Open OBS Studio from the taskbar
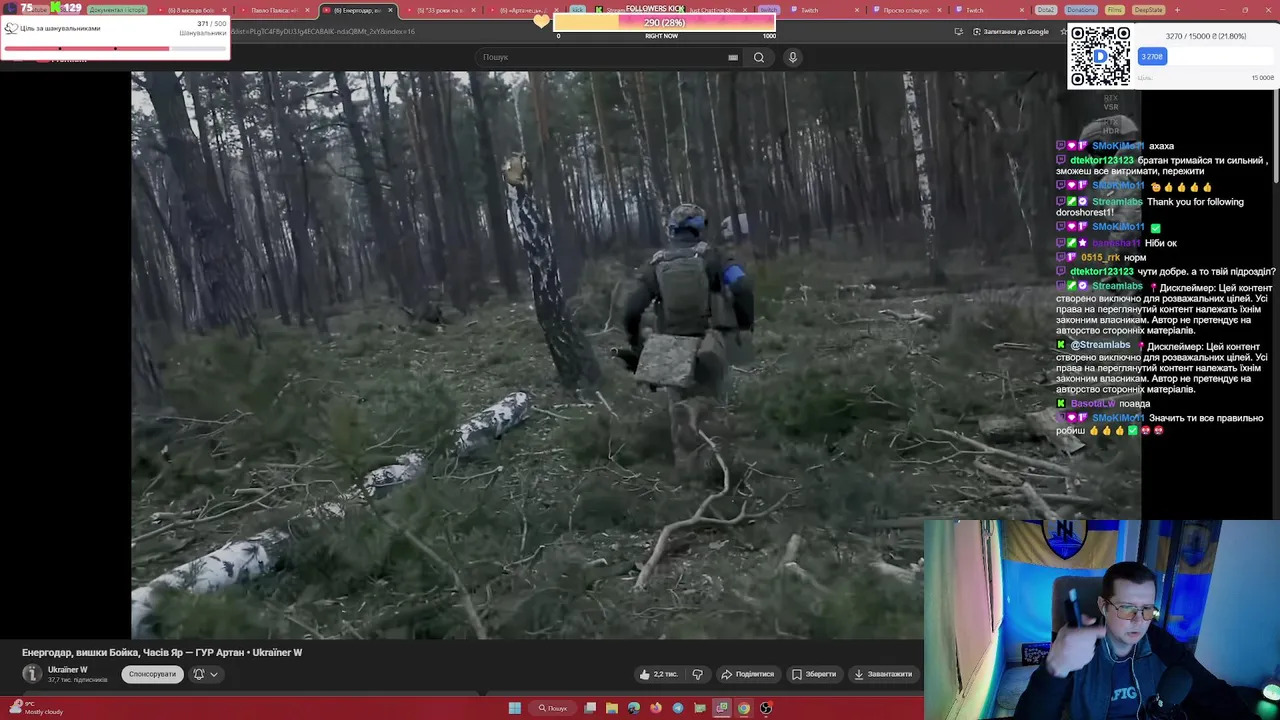This screenshot has width=1280, height=720. [x=766, y=708]
